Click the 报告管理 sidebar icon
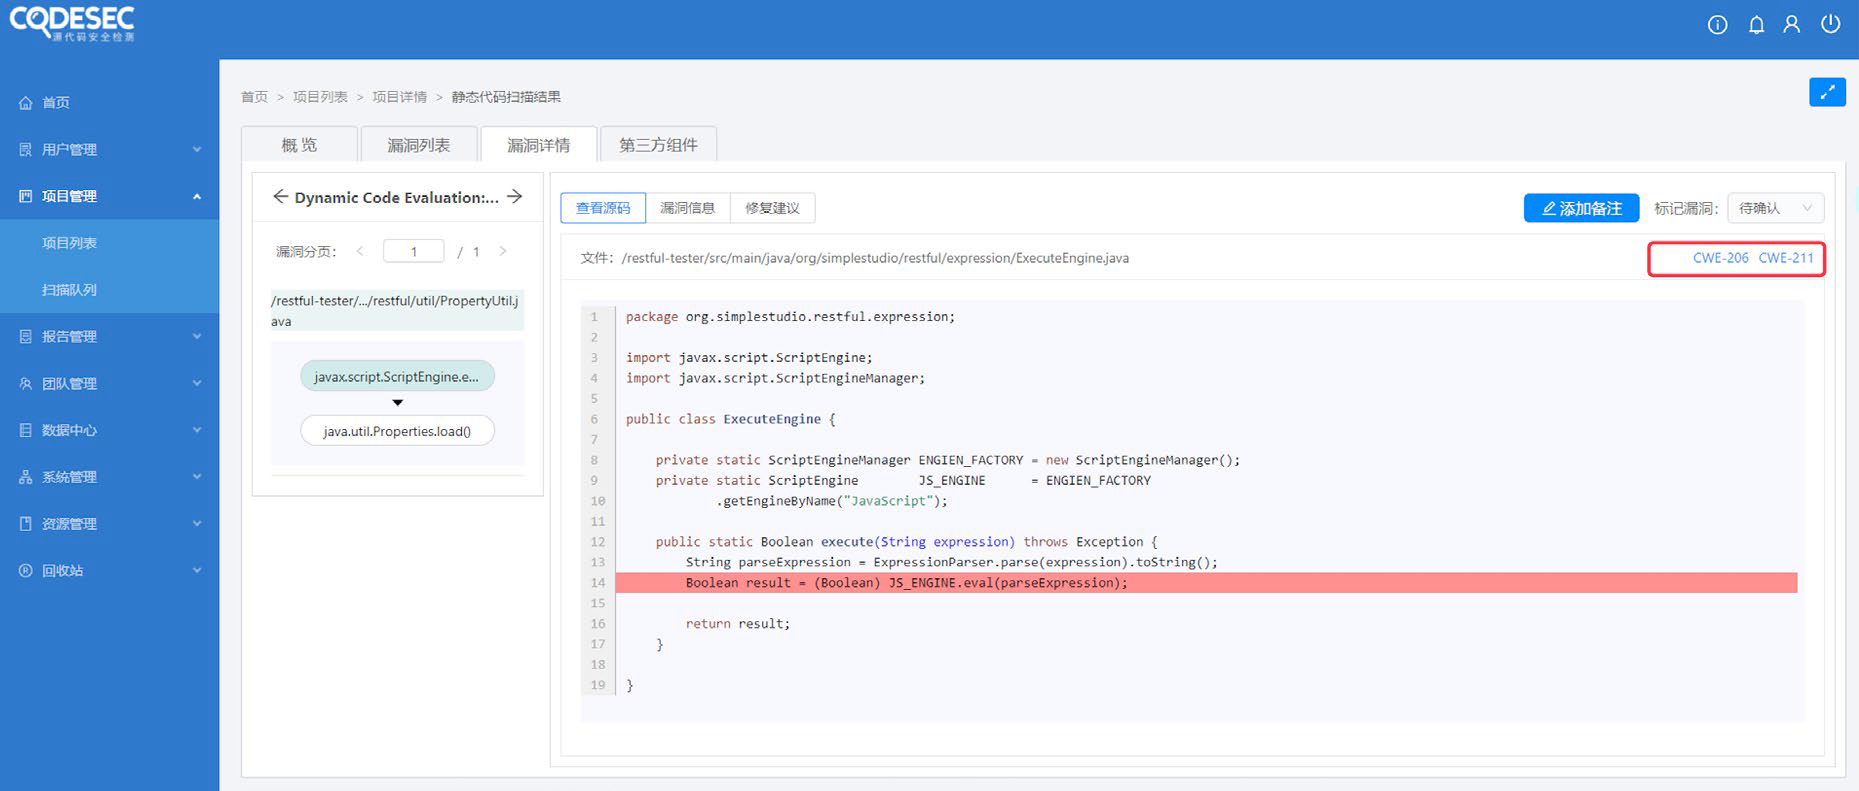 point(26,337)
